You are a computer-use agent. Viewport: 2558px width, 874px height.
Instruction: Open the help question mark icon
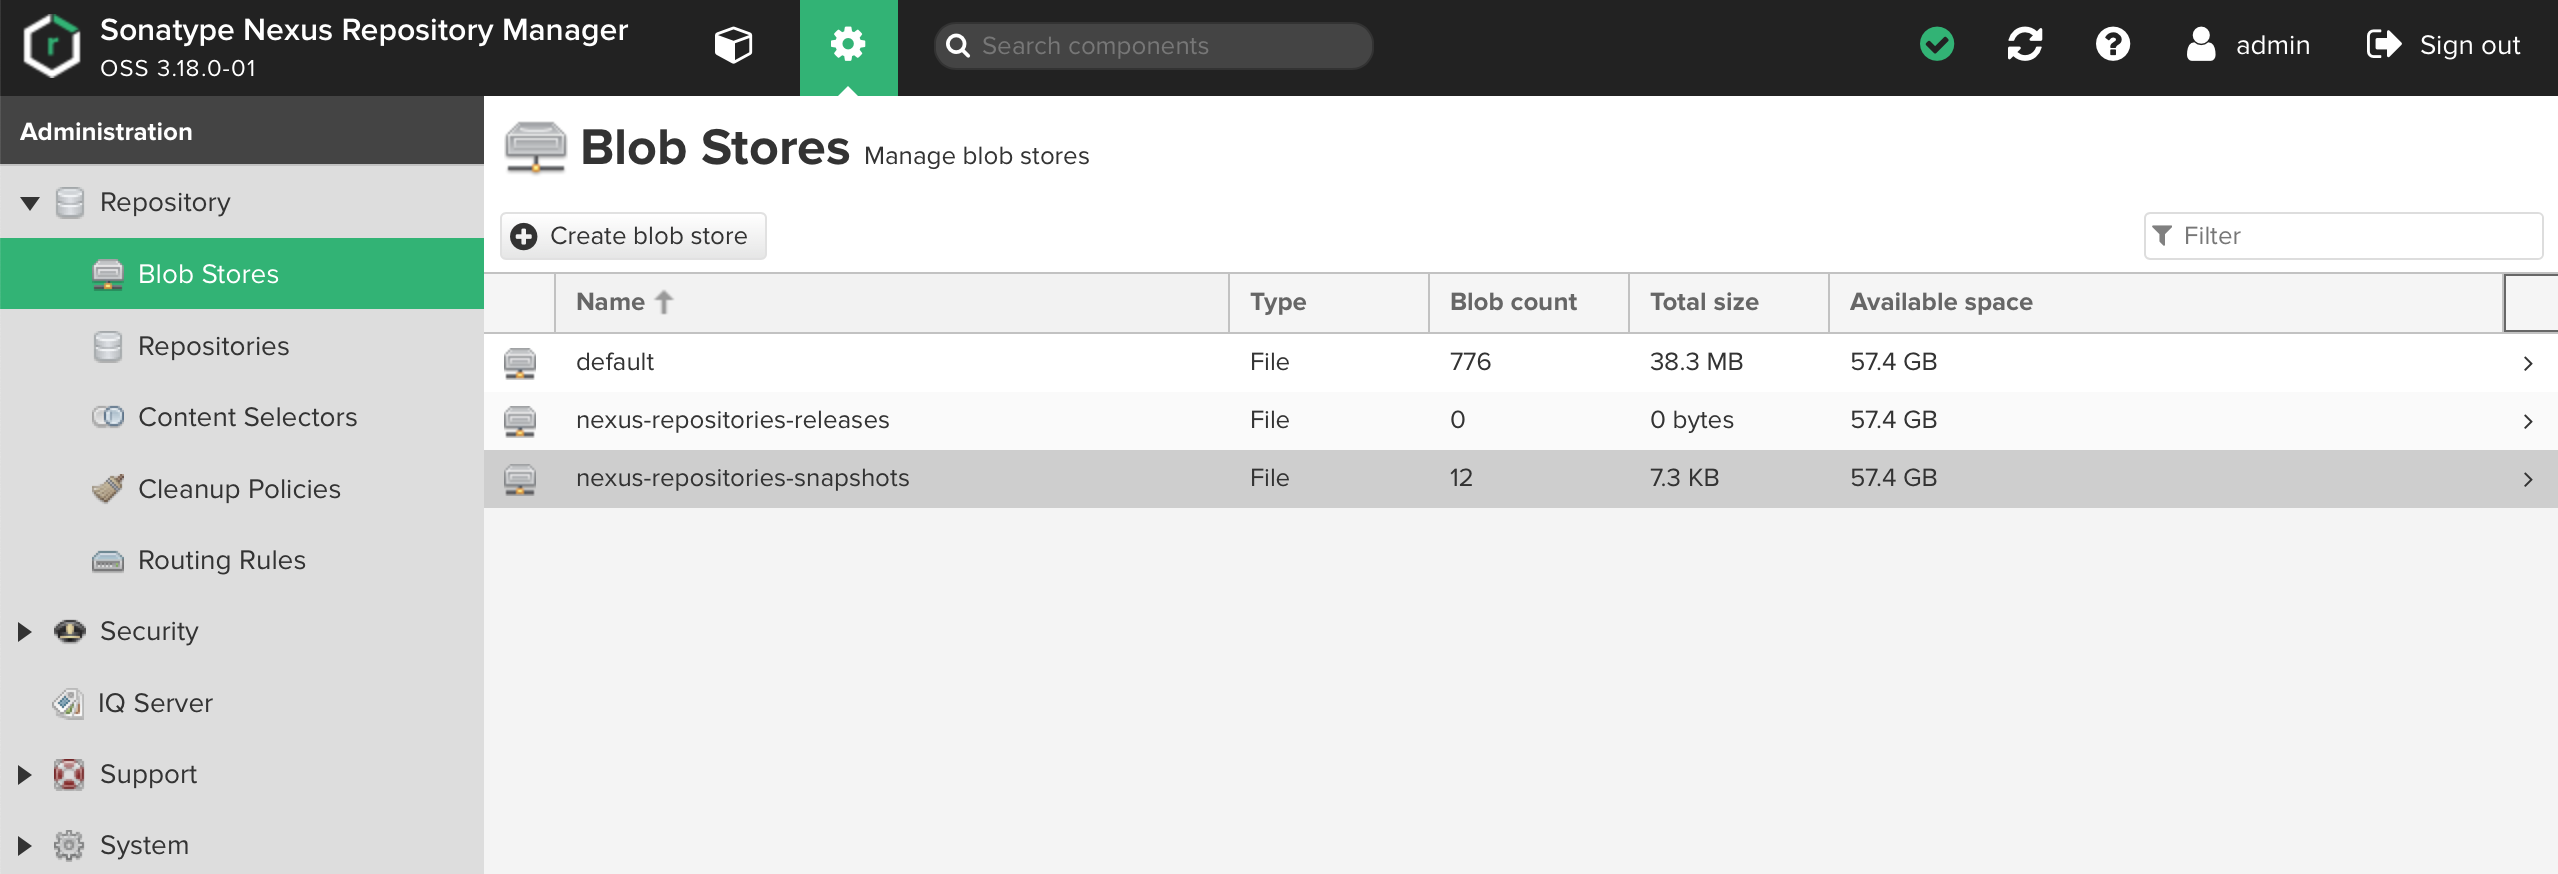pyautogui.click(x=2113, y=44)
